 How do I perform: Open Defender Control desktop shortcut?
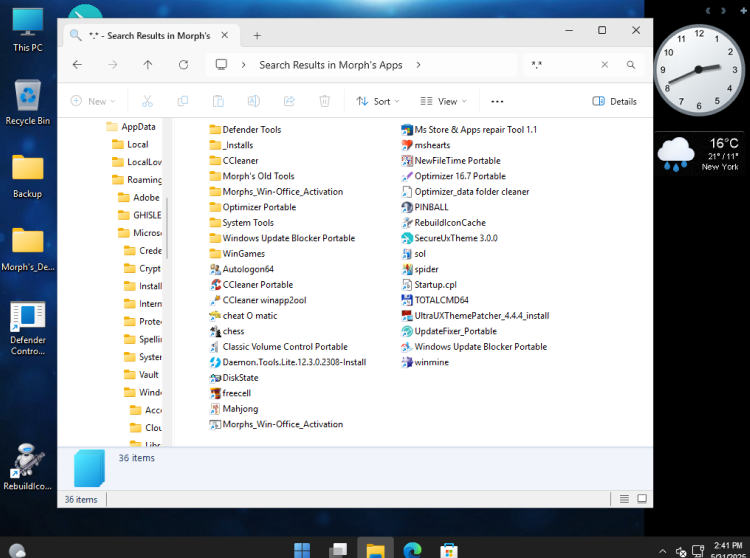point(28,328)
